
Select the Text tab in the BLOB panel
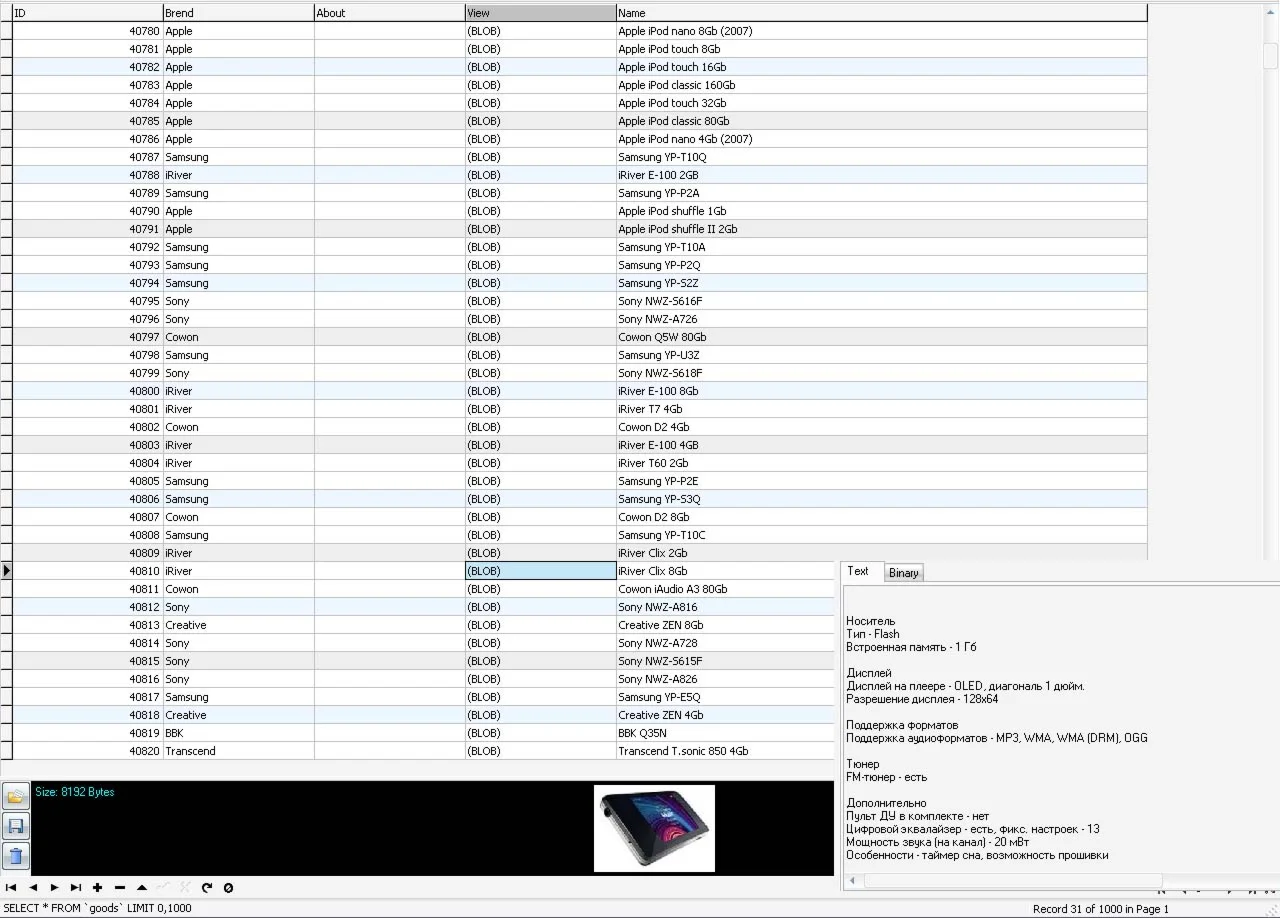[x=858, y=571]
